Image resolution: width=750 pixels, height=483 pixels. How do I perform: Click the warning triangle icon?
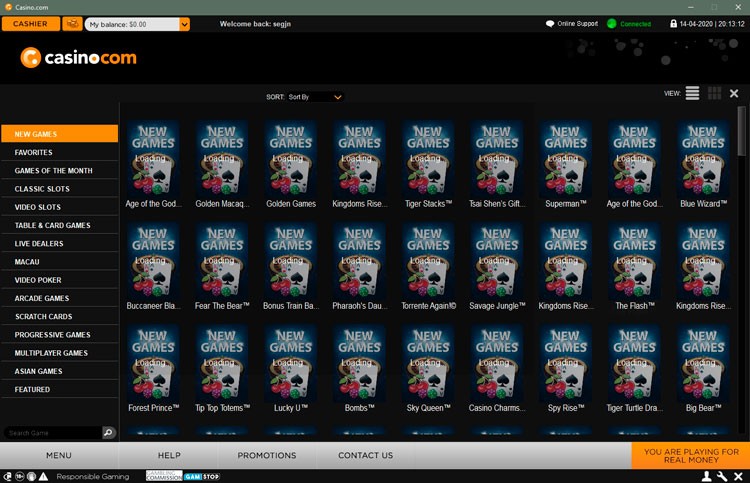[x=44, y=476]
